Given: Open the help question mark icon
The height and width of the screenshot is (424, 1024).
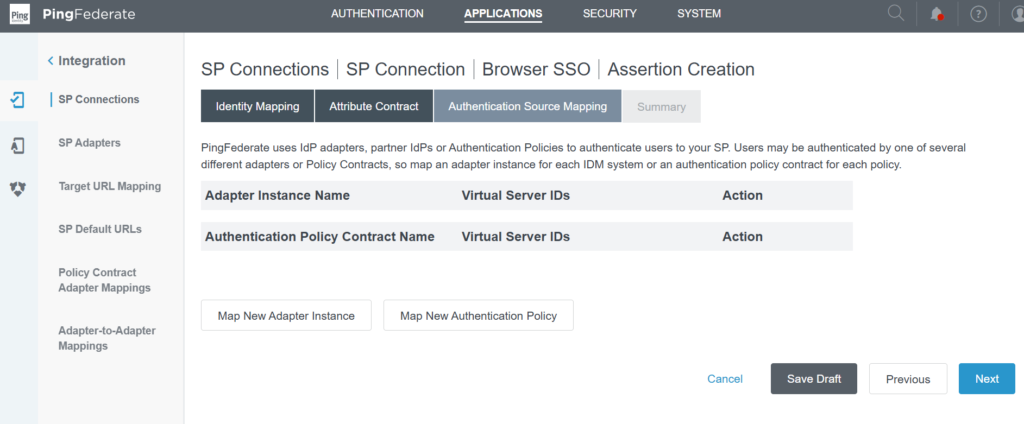Looking at the screenshot, I should click(978, 14).
